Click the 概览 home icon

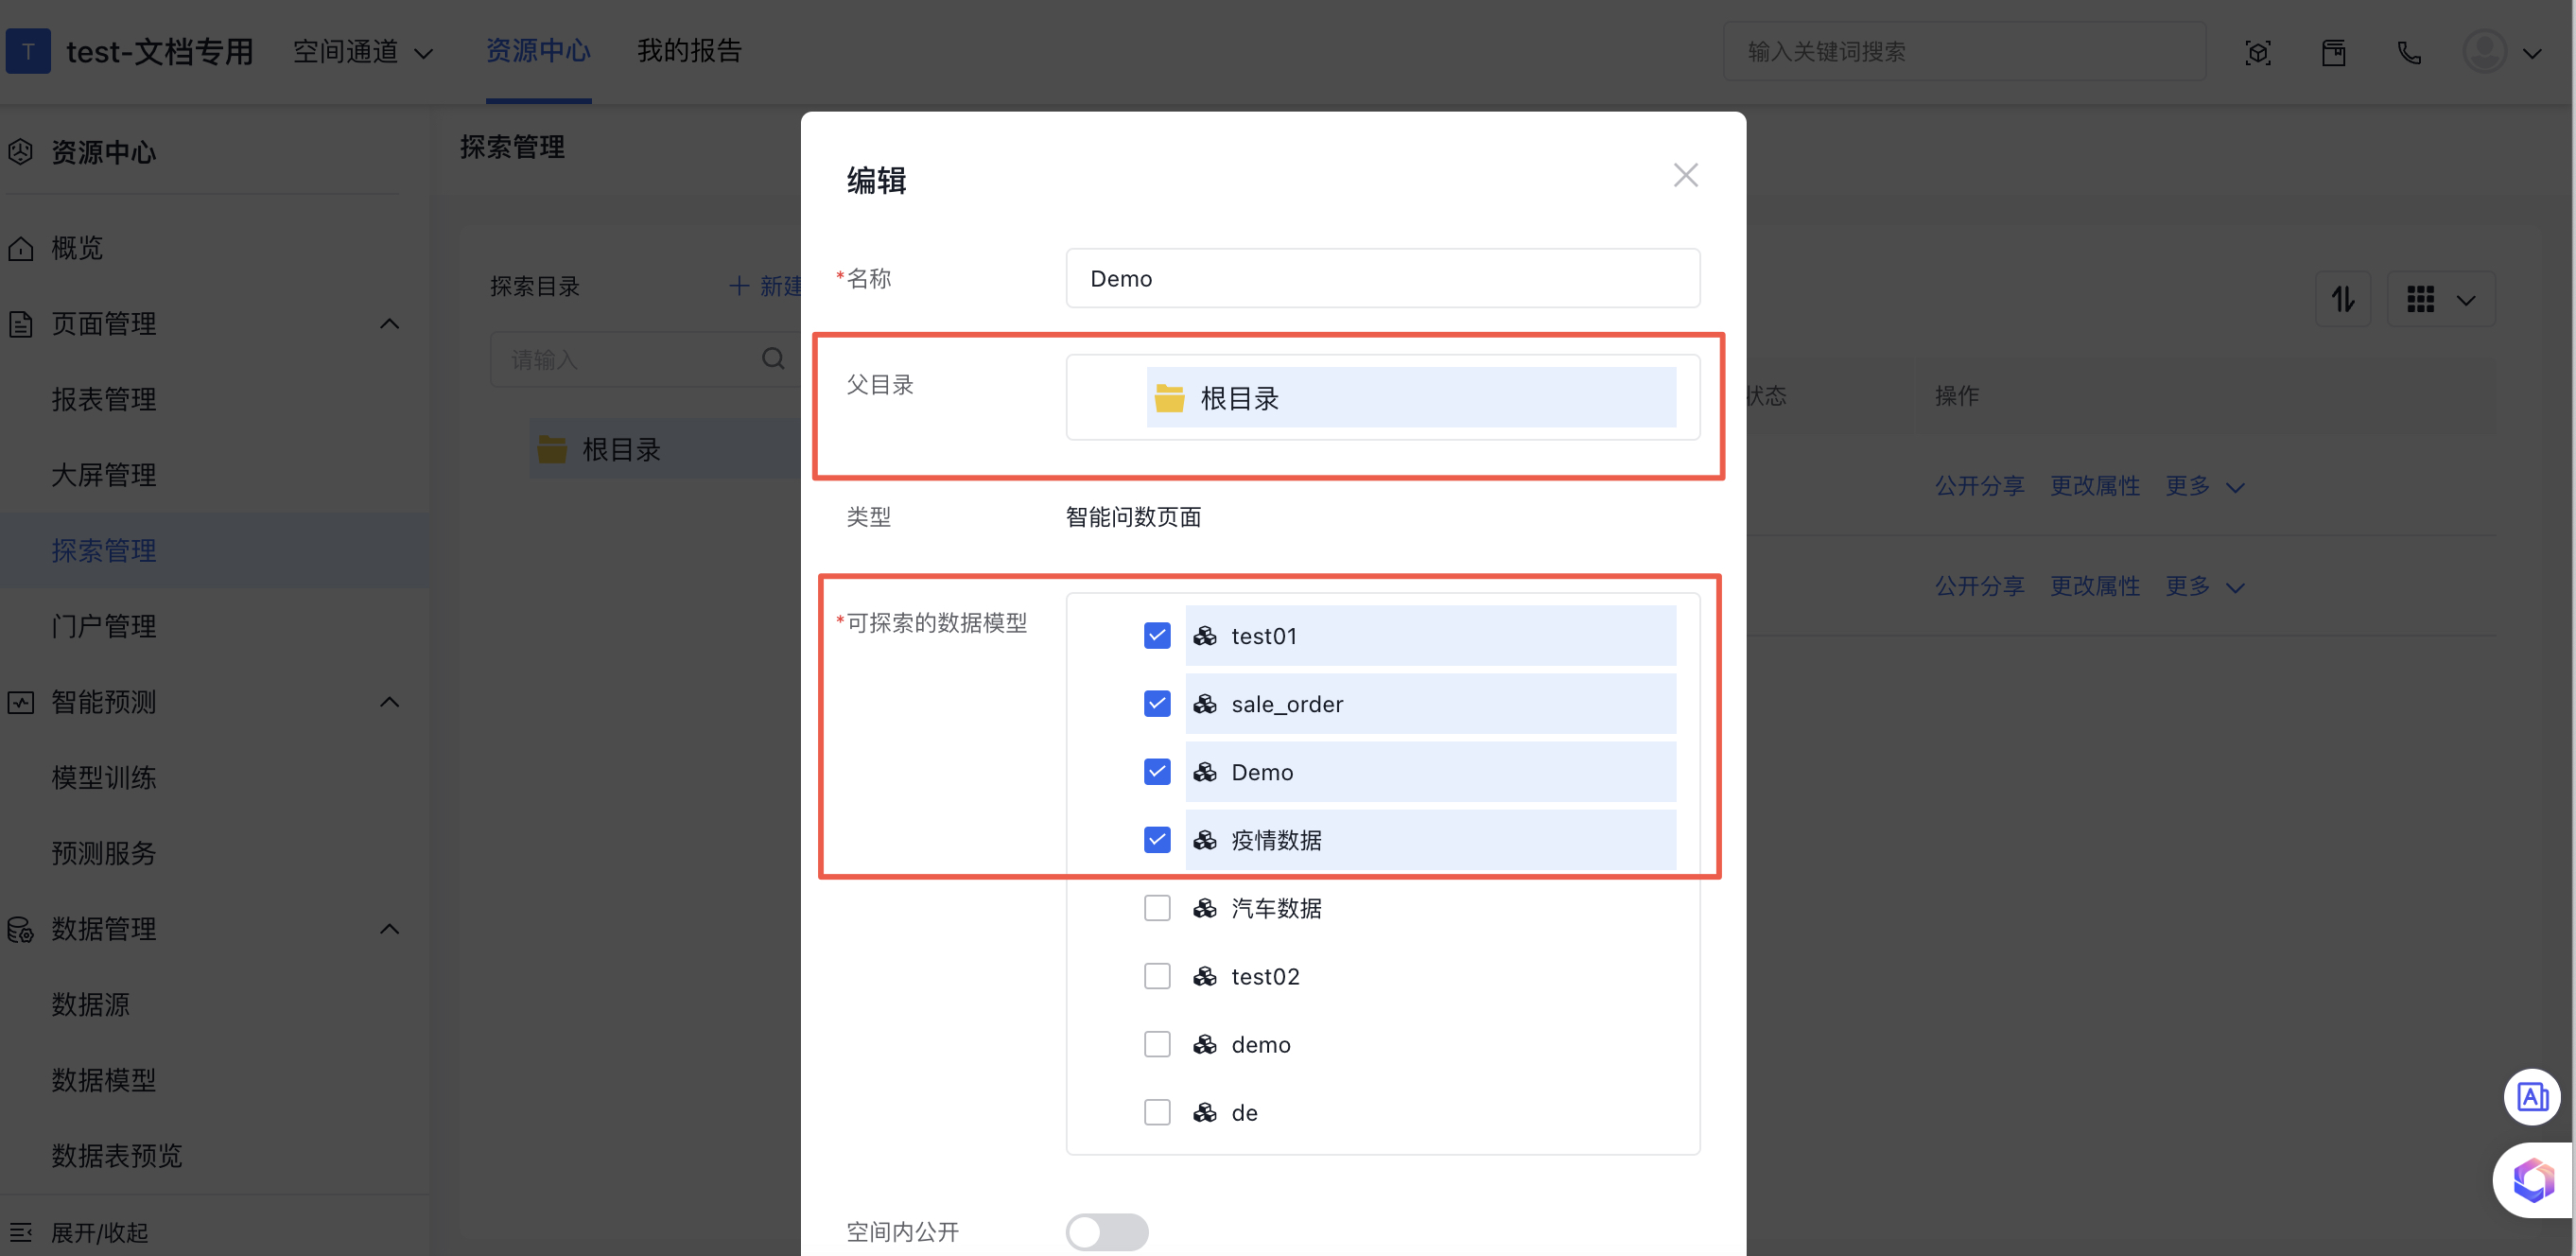[x=21, y=248]
